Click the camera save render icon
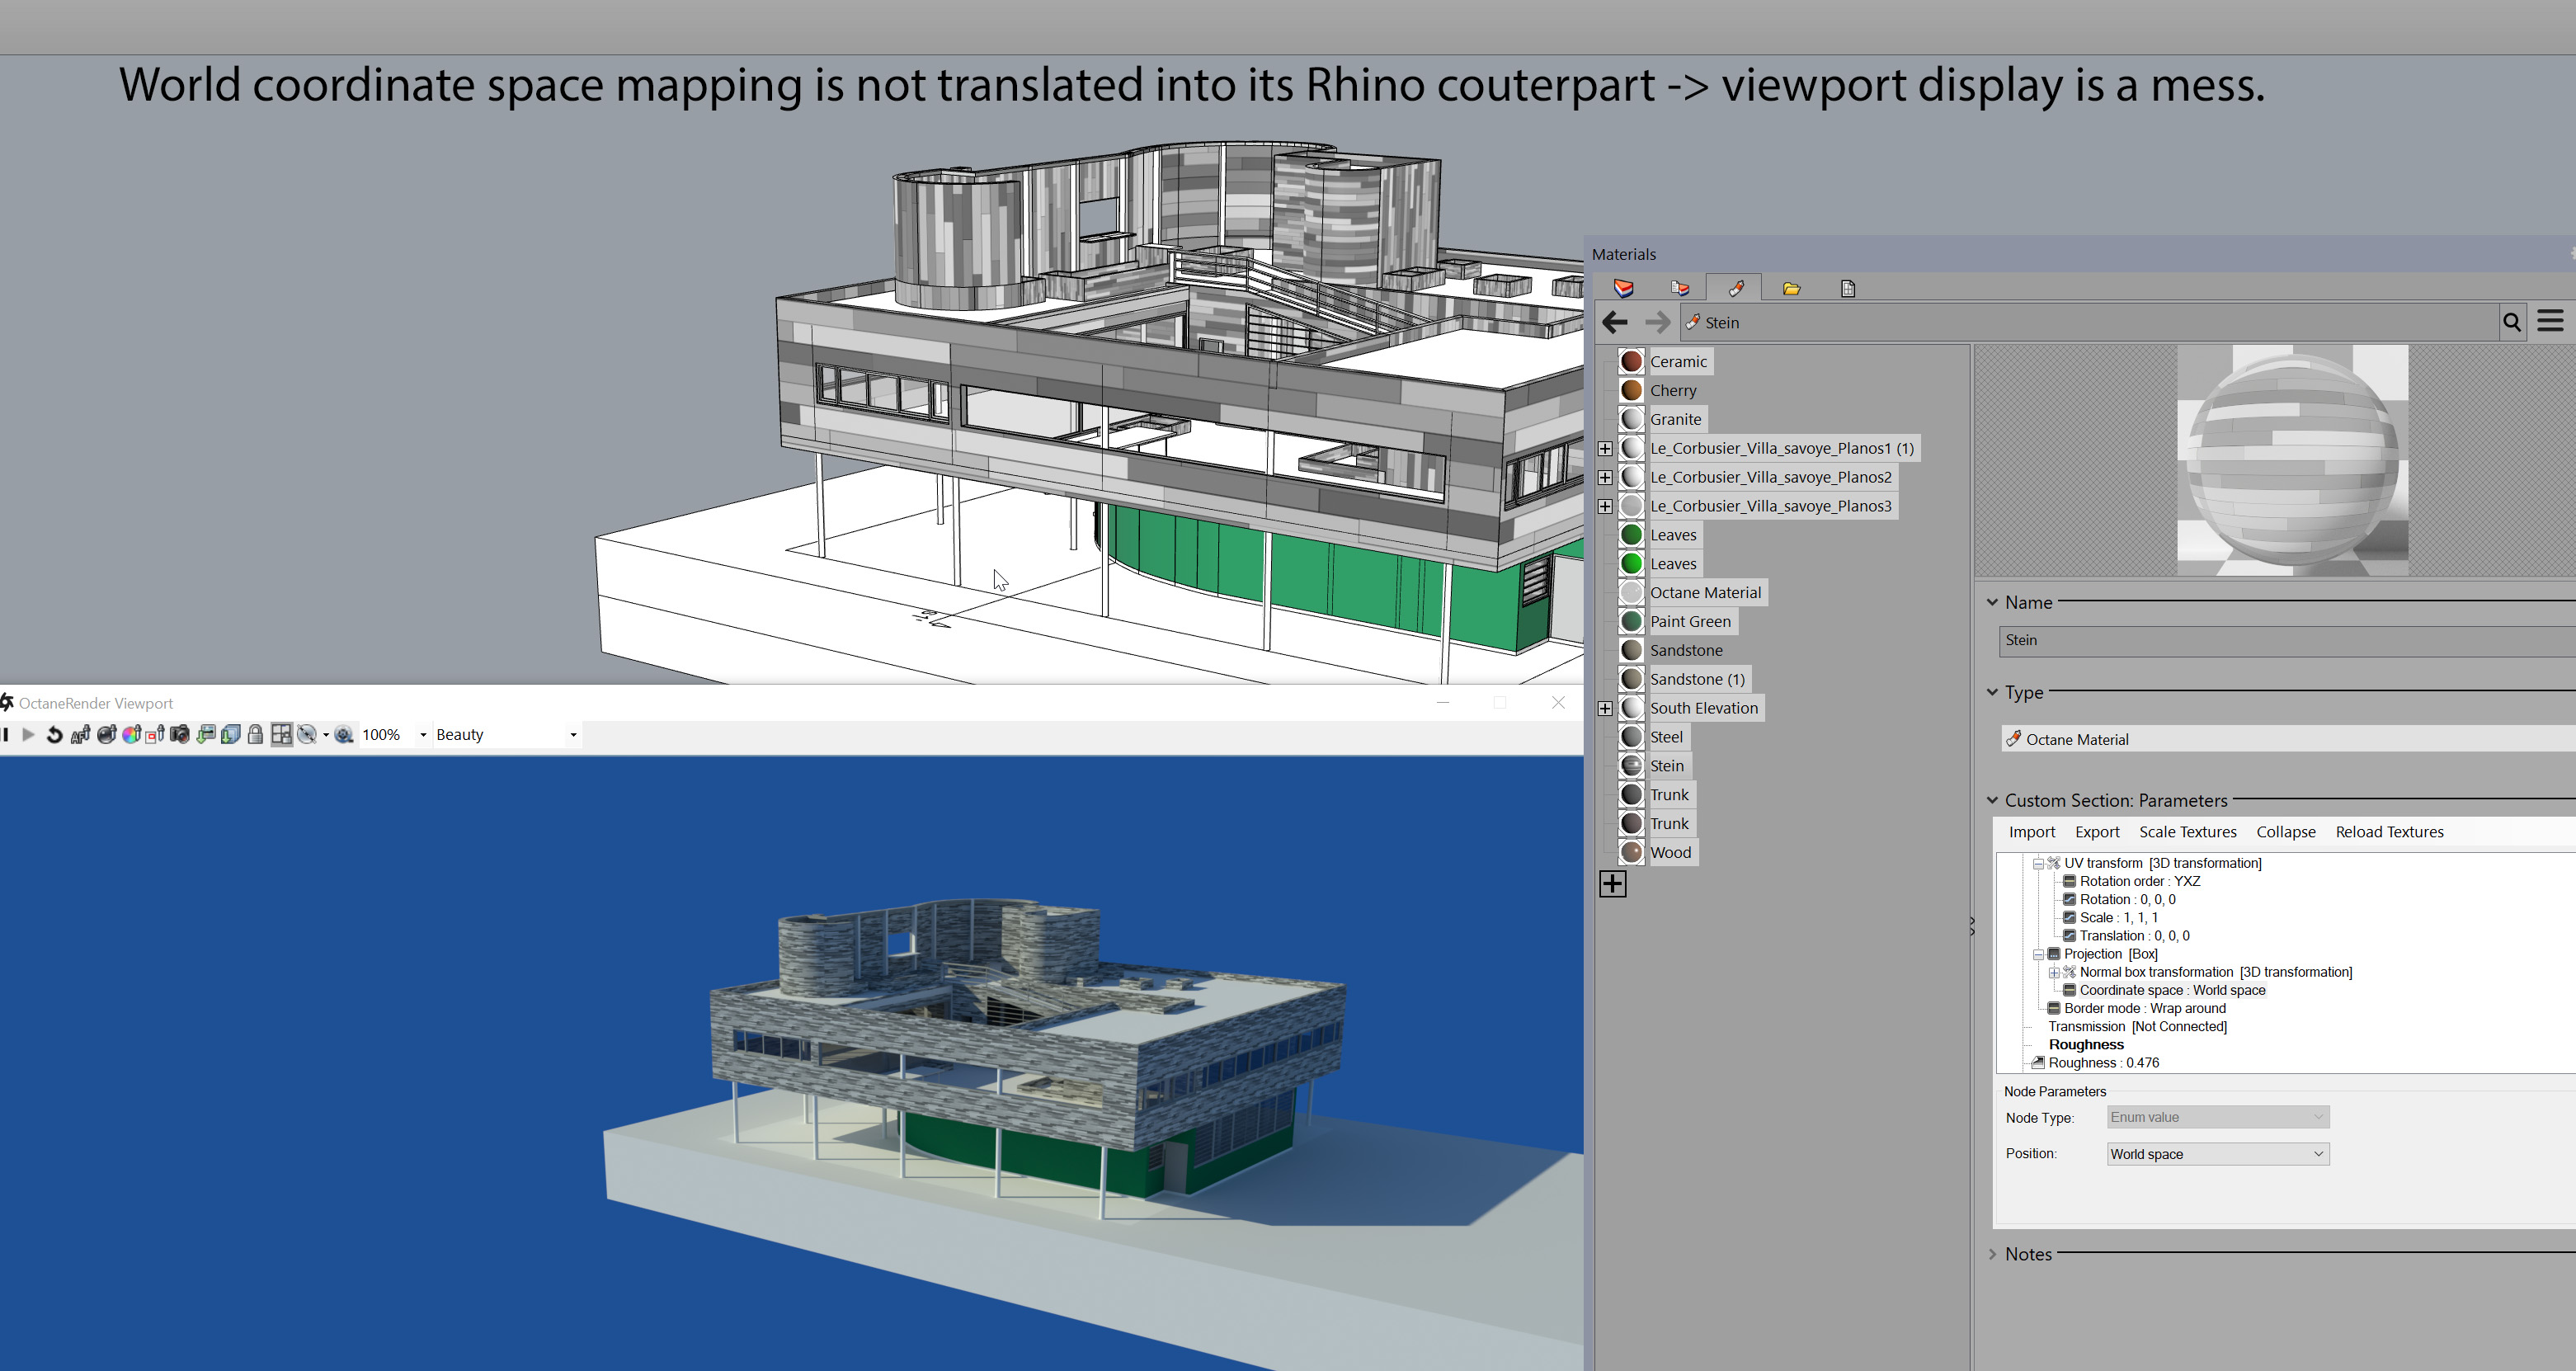Viewport: 2576px width, 1371px height. coord(180,735)
